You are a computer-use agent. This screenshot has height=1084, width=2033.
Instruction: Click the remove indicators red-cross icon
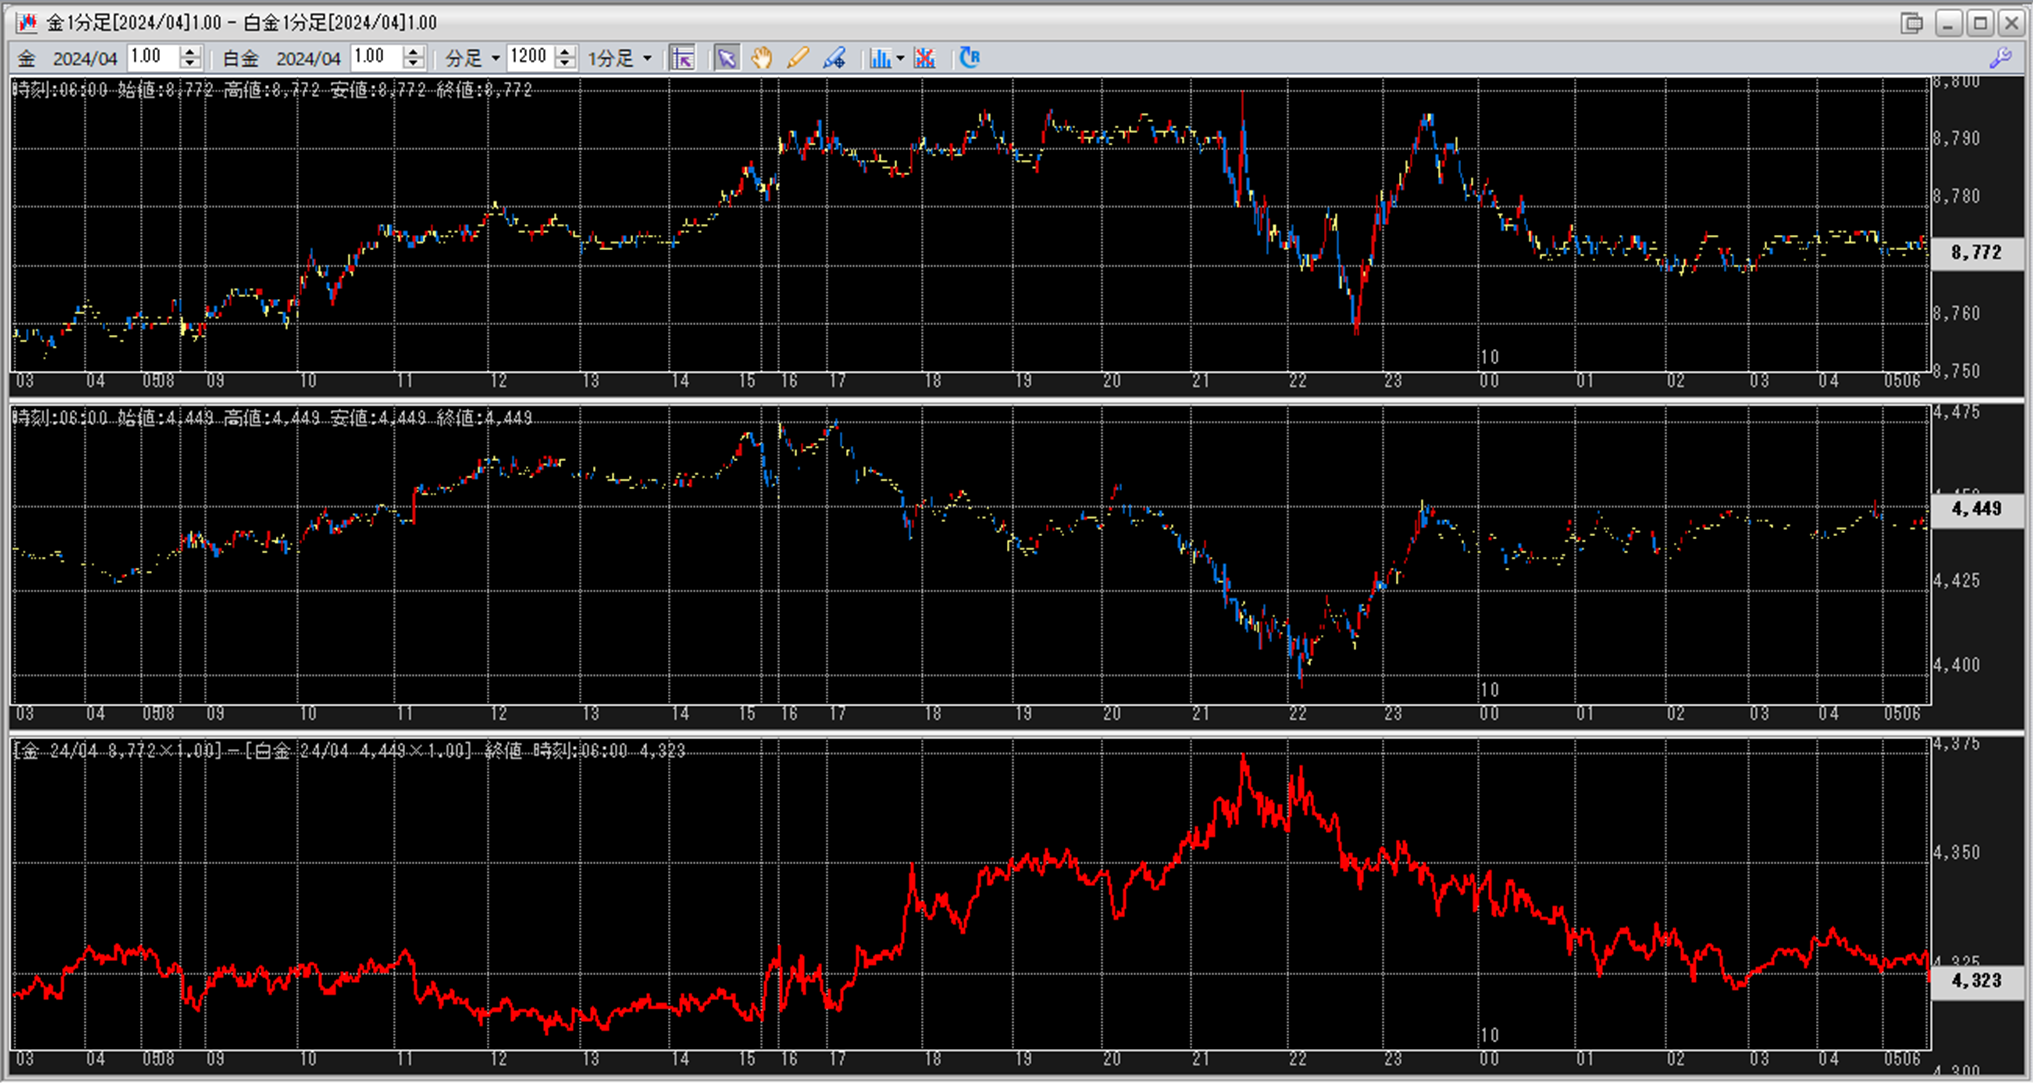925,58
